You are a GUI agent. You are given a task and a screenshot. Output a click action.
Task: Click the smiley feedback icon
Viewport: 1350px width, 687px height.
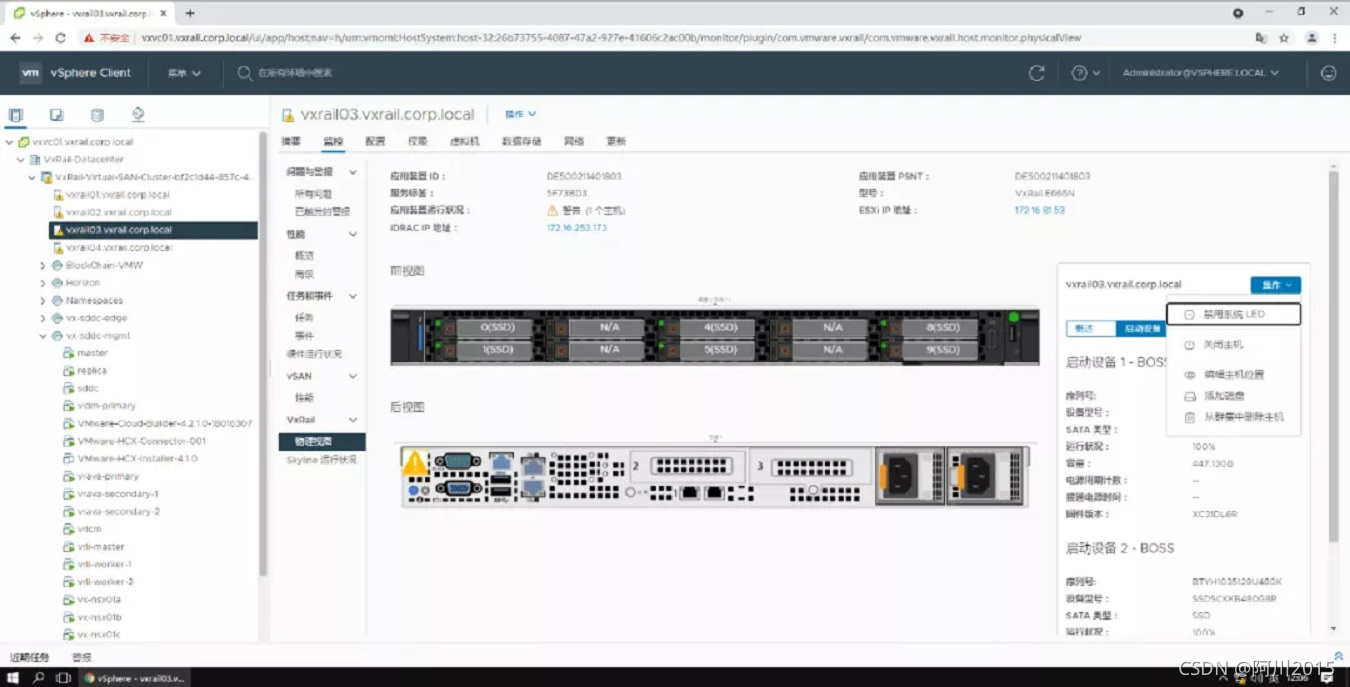point(1328,73)
